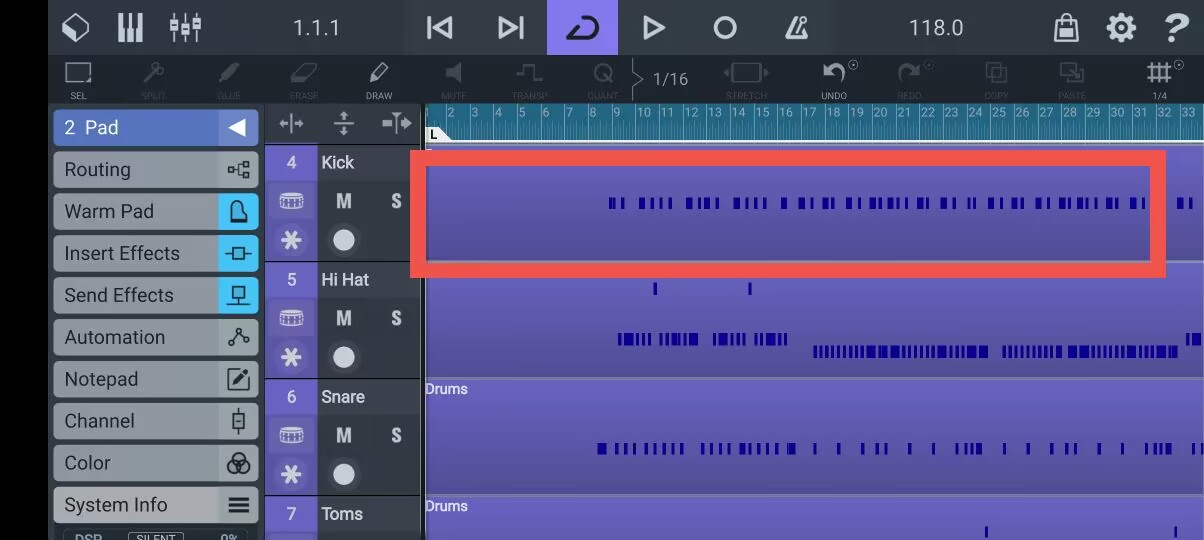Open the Warm Pad instrument
Screen dimensions: 1204x540
[x=155, y=212]
